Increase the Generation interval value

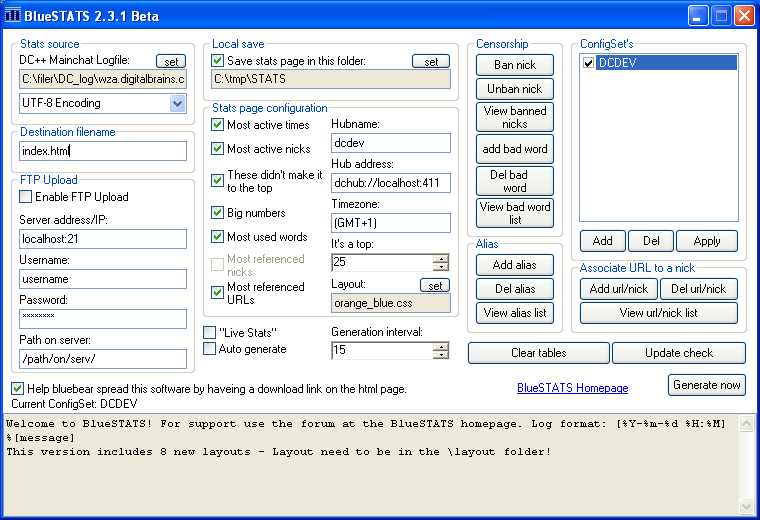(441, 346)
